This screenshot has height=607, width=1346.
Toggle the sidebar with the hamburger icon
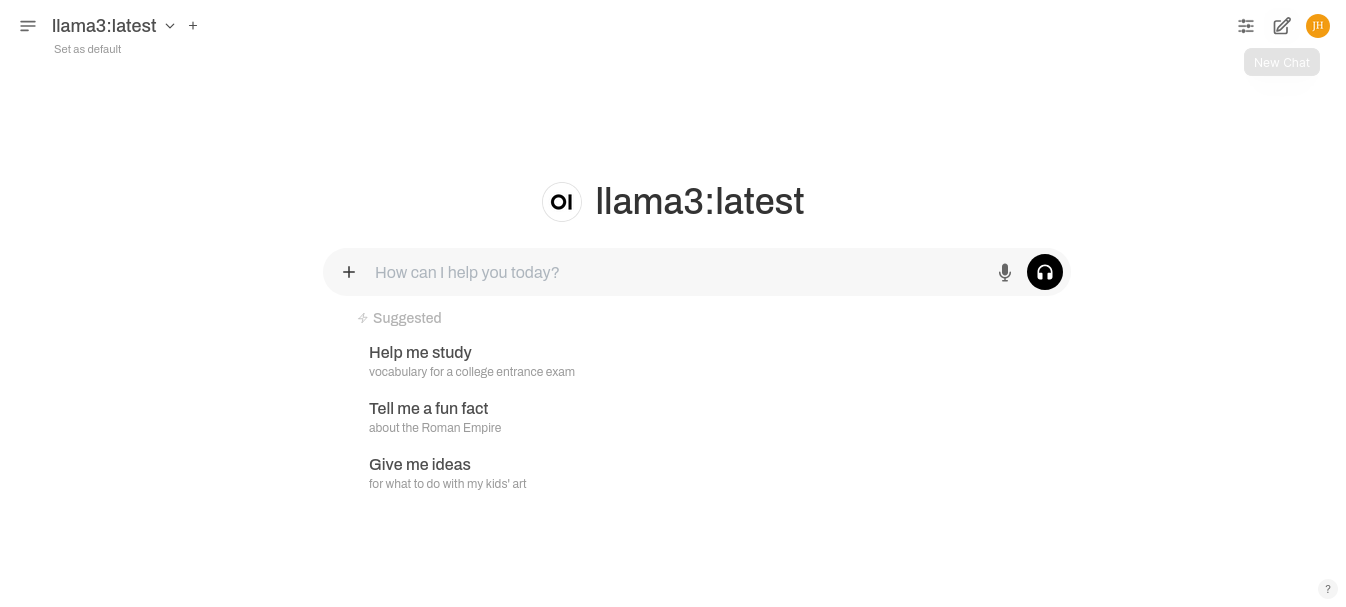click(28, 26)
